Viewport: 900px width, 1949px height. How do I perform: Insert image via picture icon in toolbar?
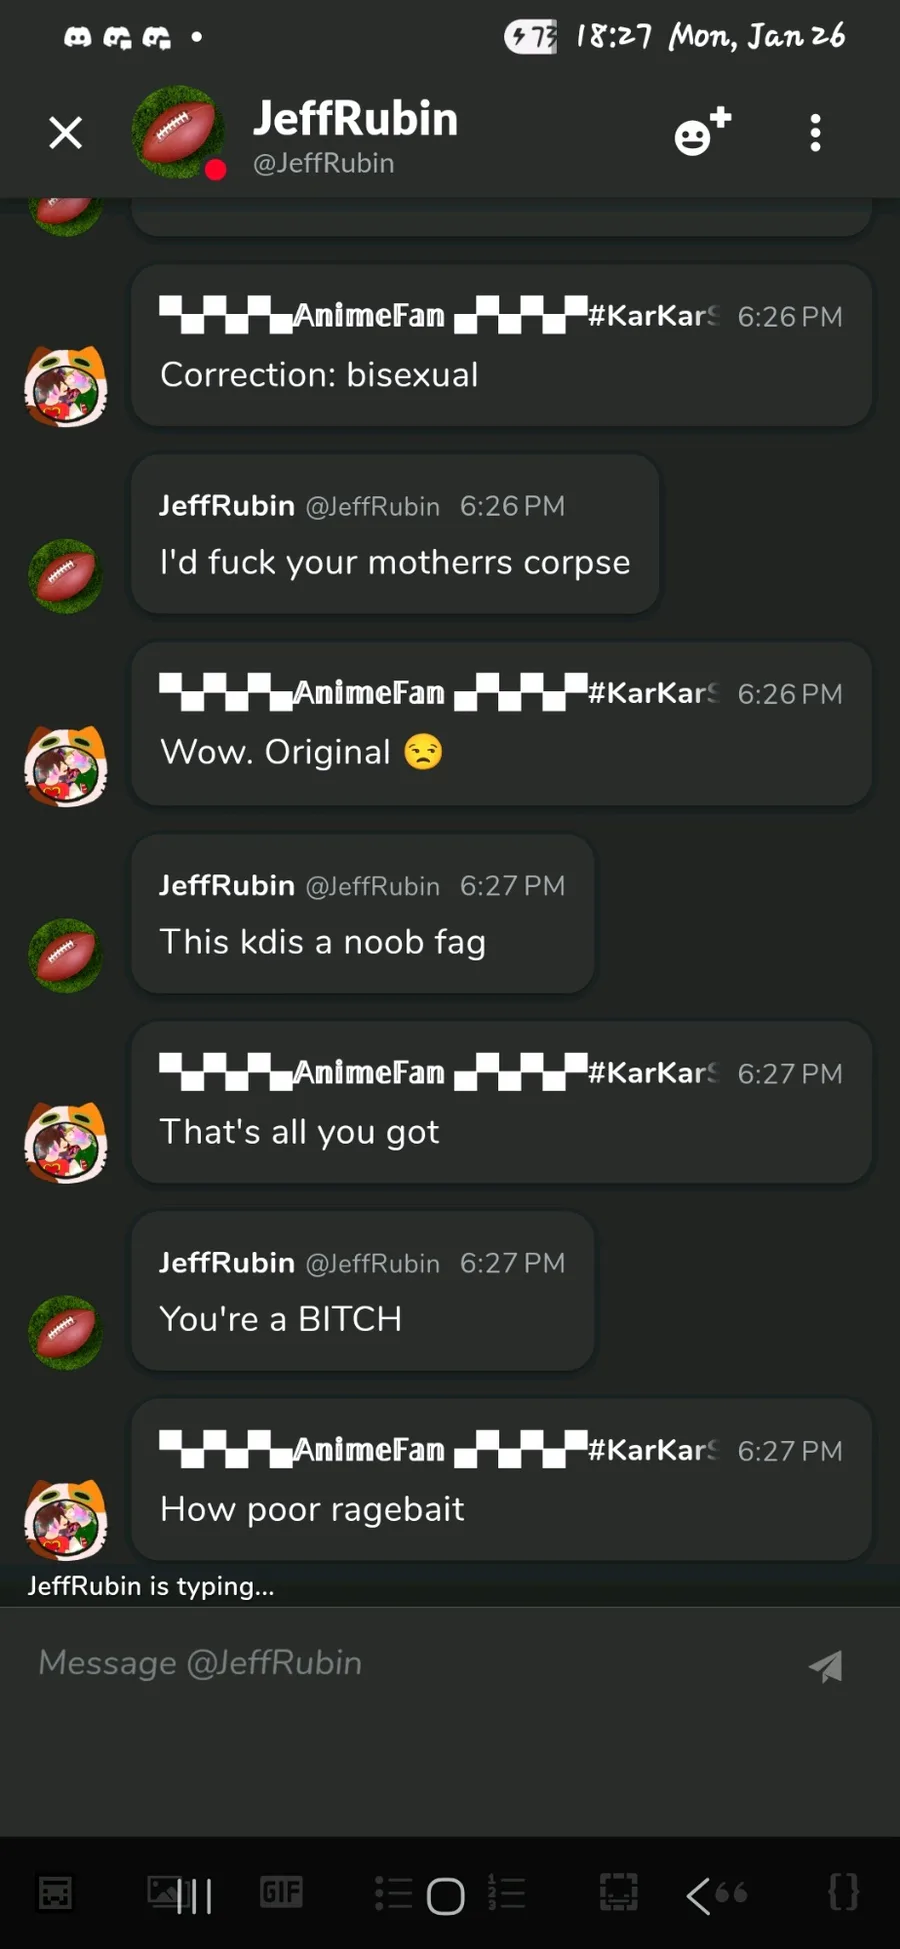(167, 1891)
